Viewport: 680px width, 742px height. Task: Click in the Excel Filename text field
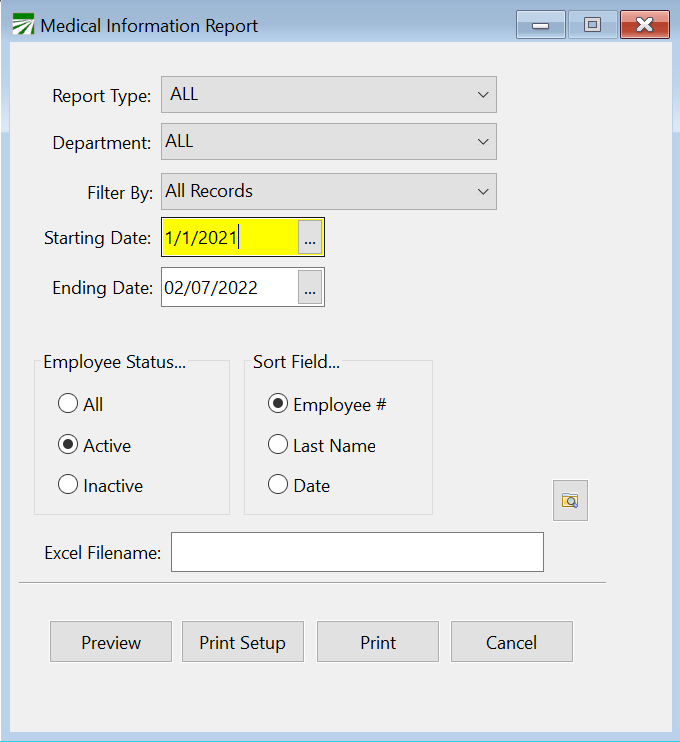(357, 552)
